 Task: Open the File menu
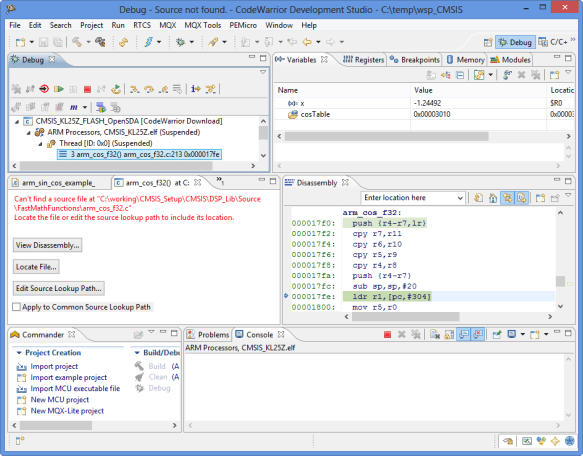tap(15, 25)
